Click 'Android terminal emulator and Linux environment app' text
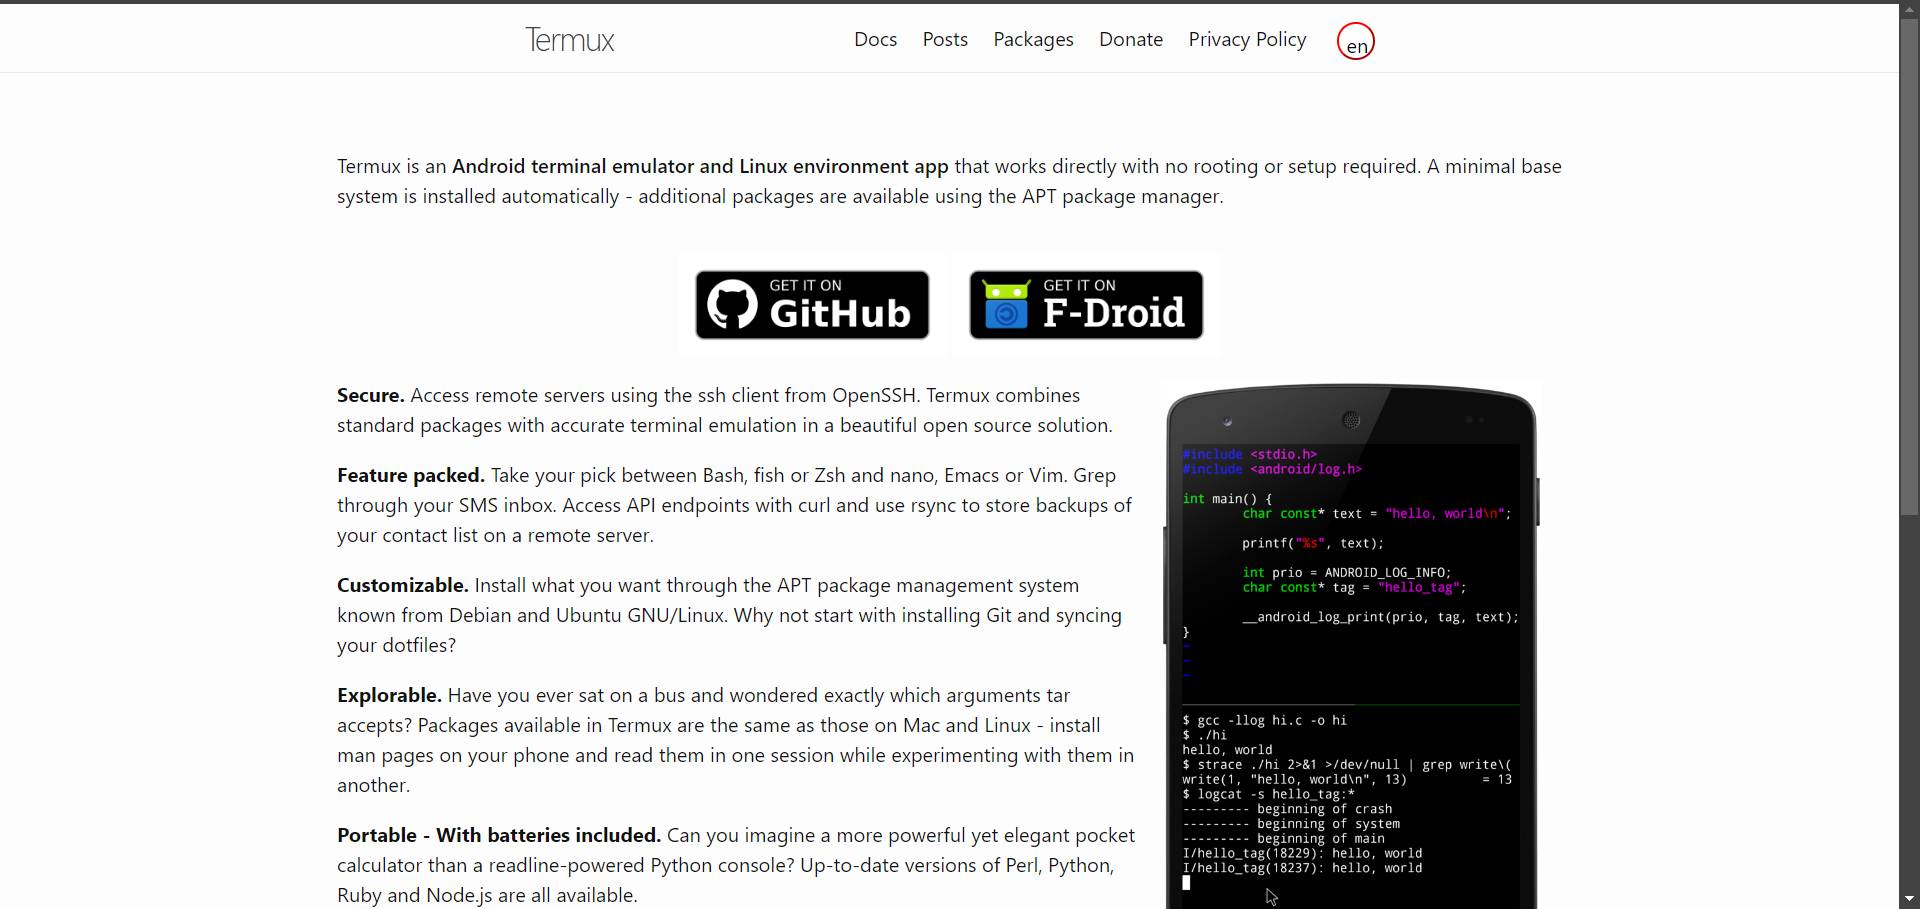The height and width of the screenshot is (909, 1920). click(x=700, y=166)
